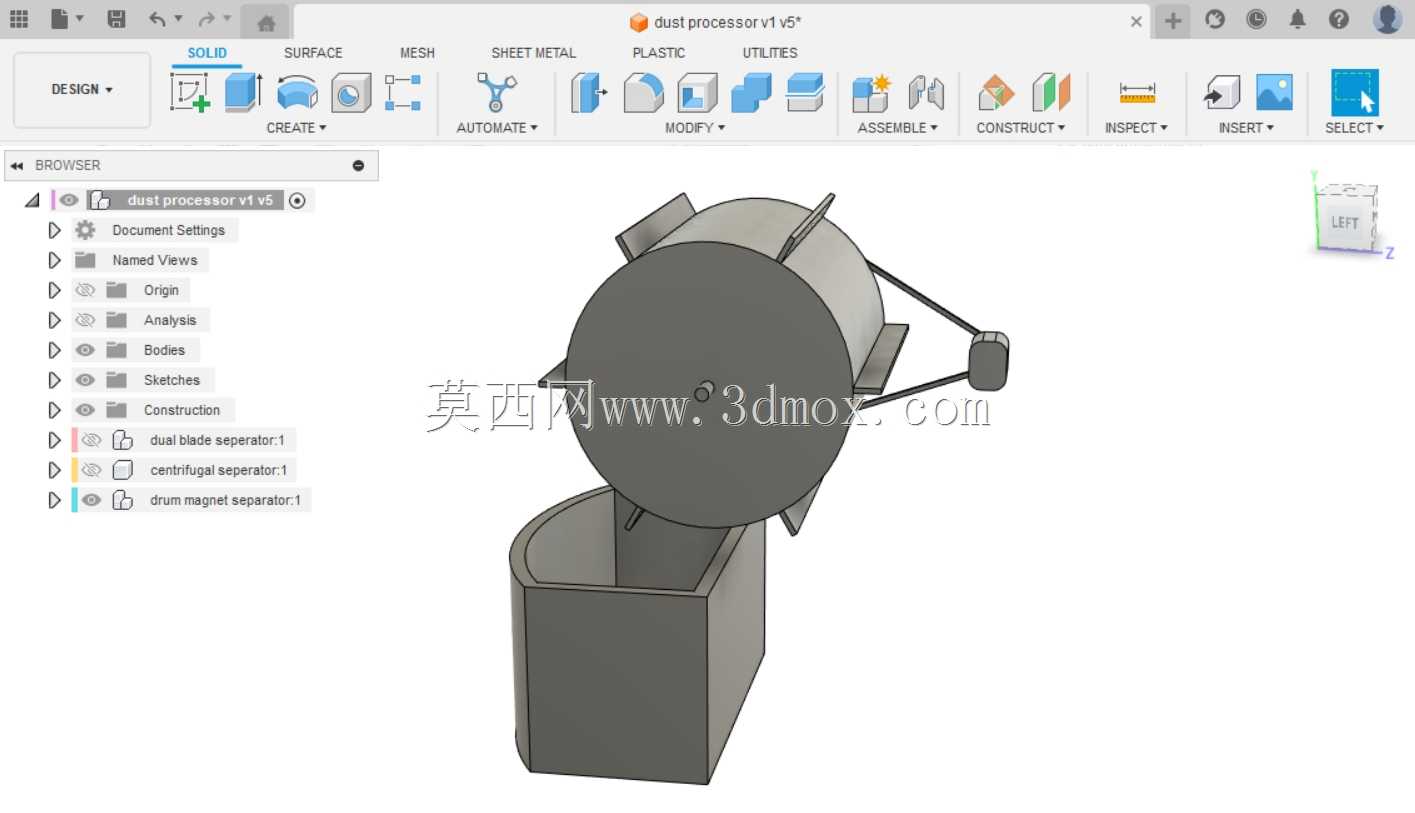Screen dimensions: 1415x813
Task: Expand dual blade seperator:1 node
Action: pos(55,440)
